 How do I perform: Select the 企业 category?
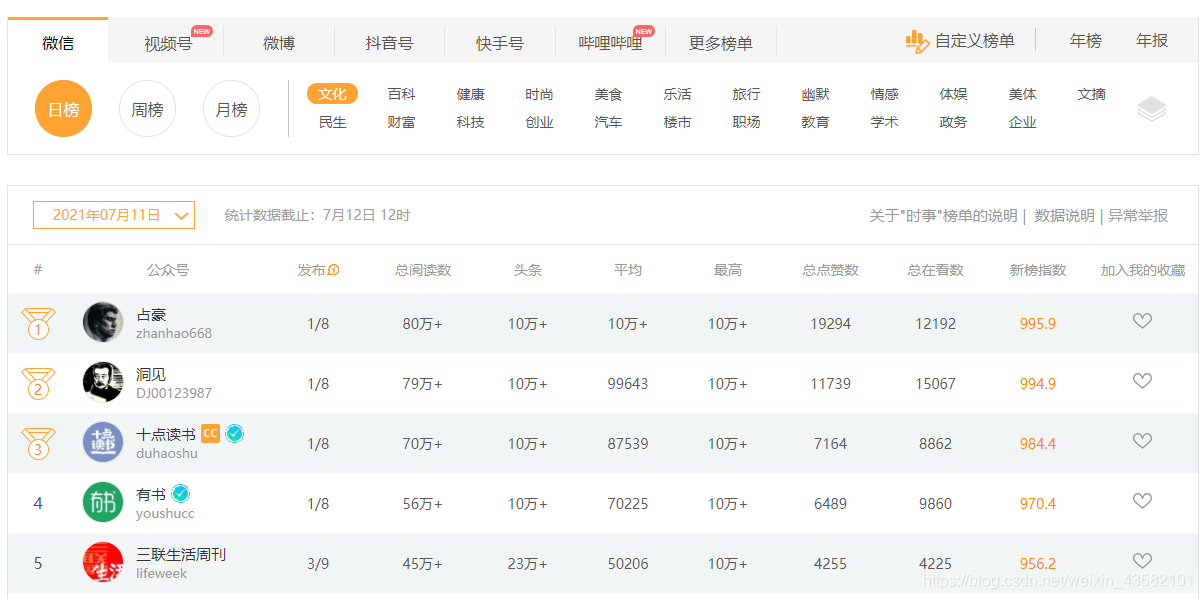tap(1023, 122)
